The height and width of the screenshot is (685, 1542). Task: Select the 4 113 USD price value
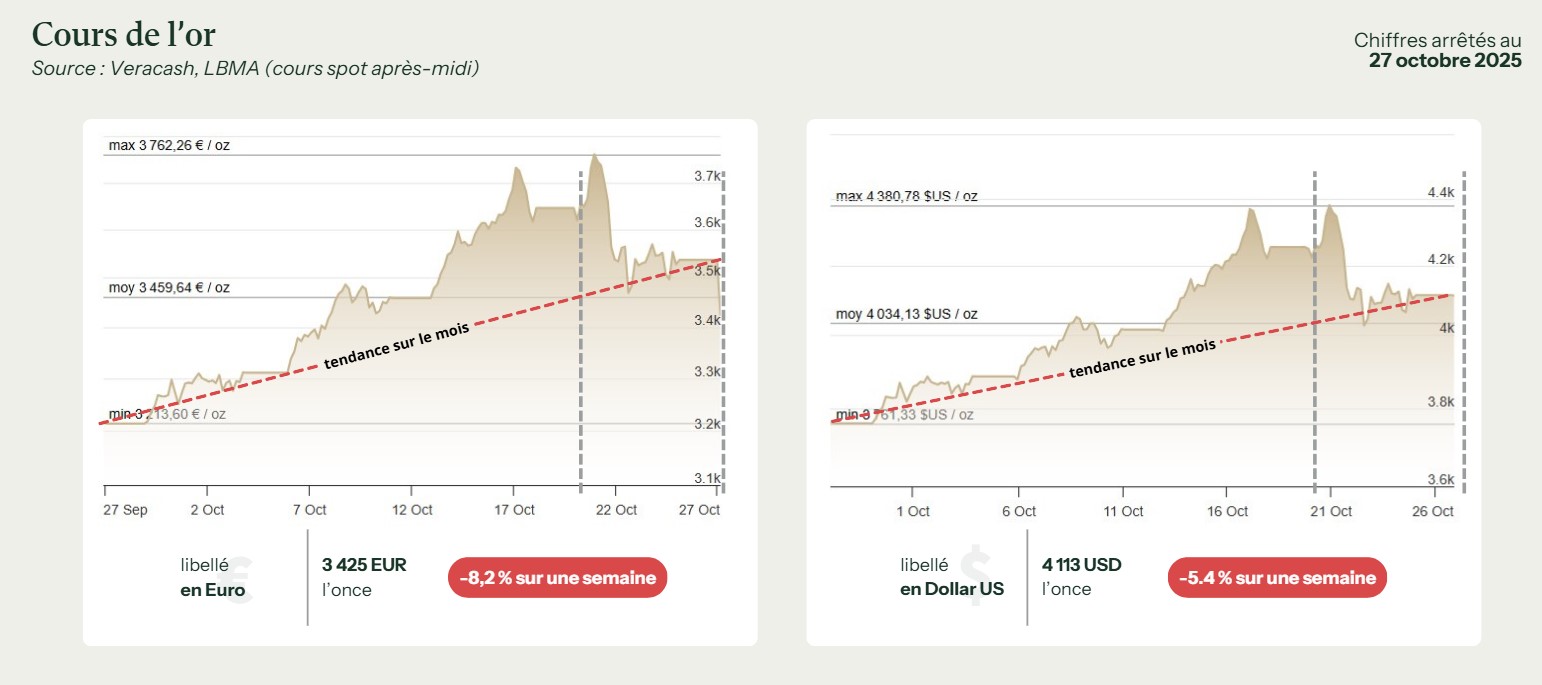click(x=1081, y=565)
